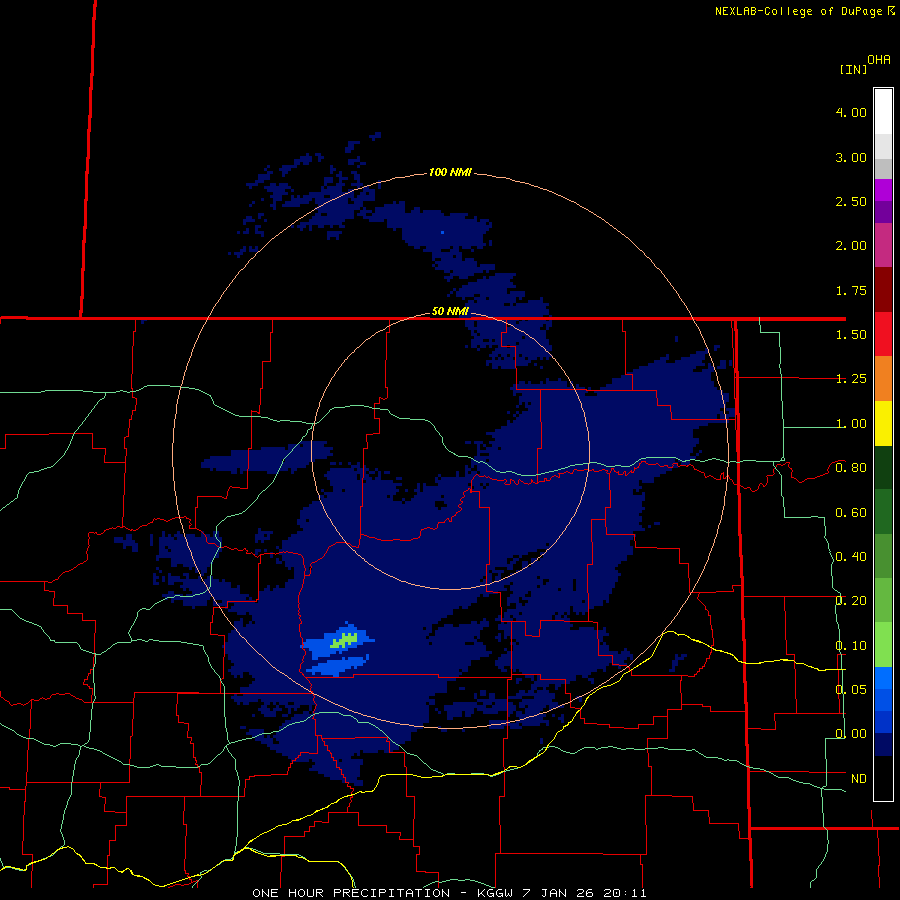Click the 0.40 legend value
The width and height of the screenshot is (900, 900).
[x=851, y=557]
